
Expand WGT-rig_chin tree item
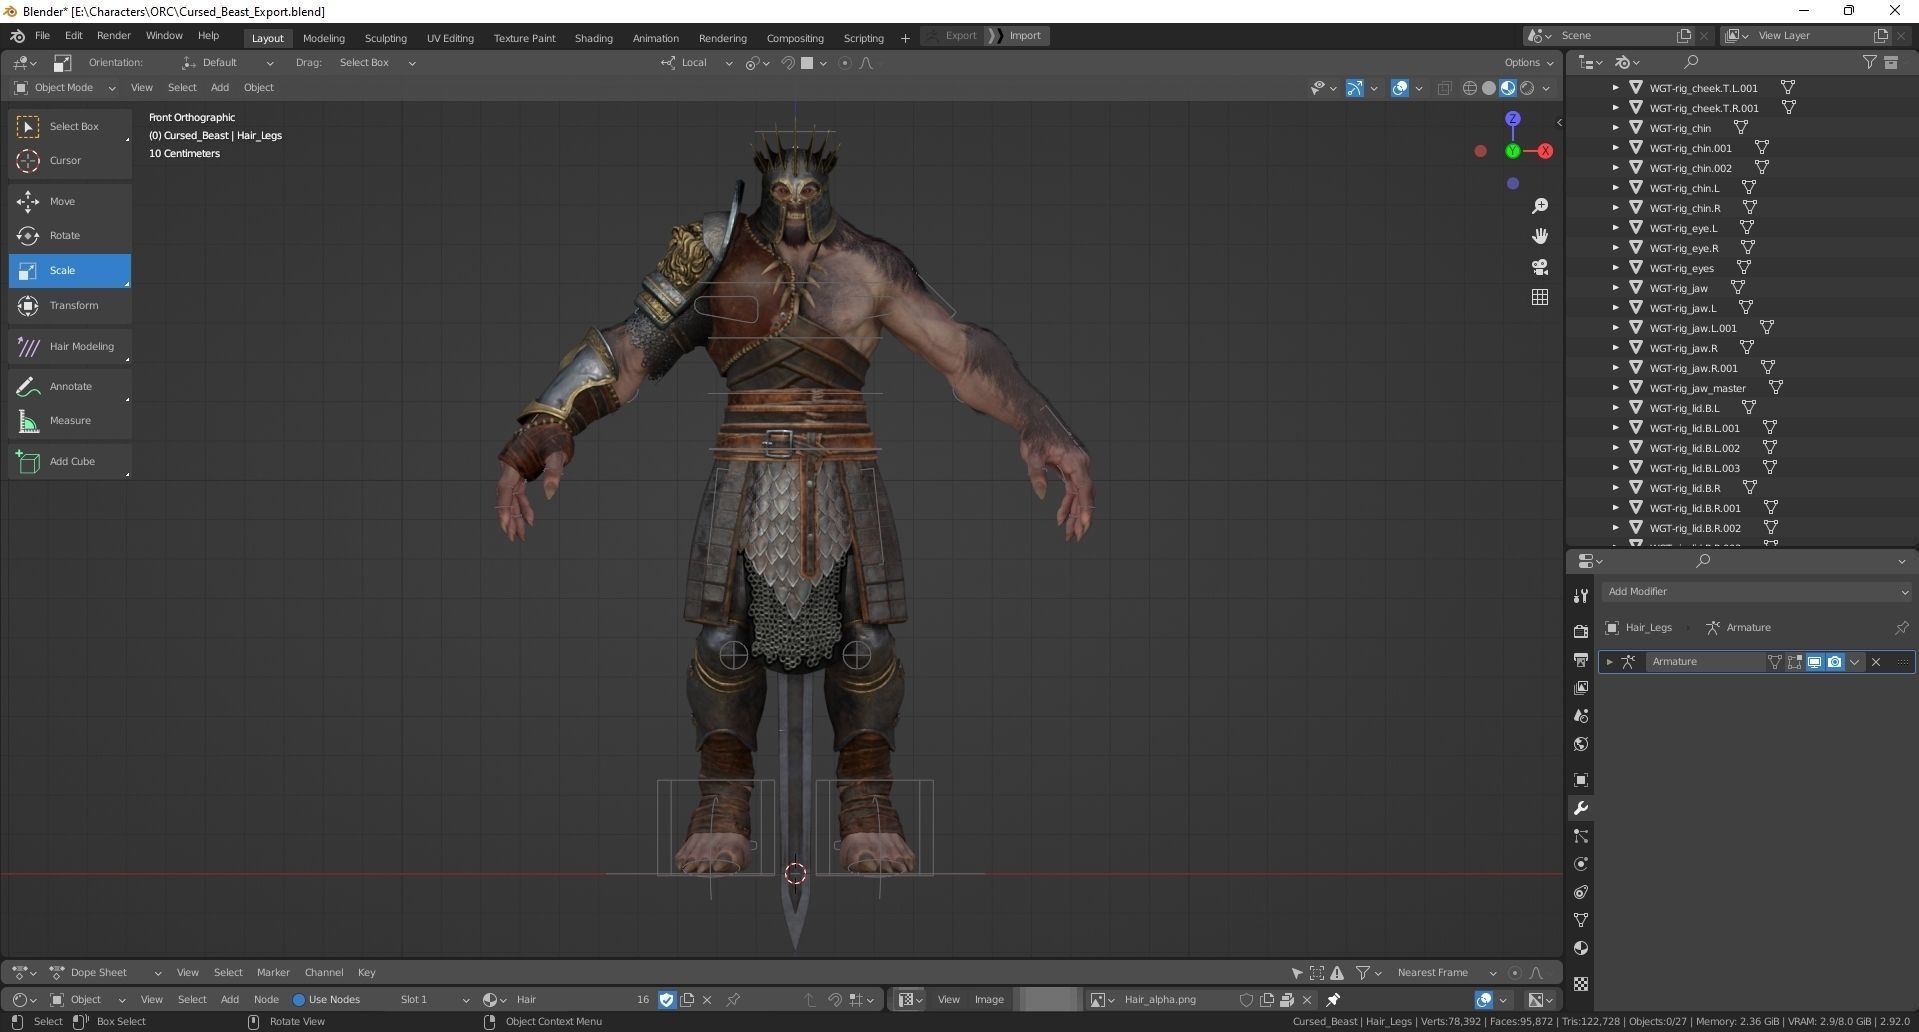(1615, 128)
